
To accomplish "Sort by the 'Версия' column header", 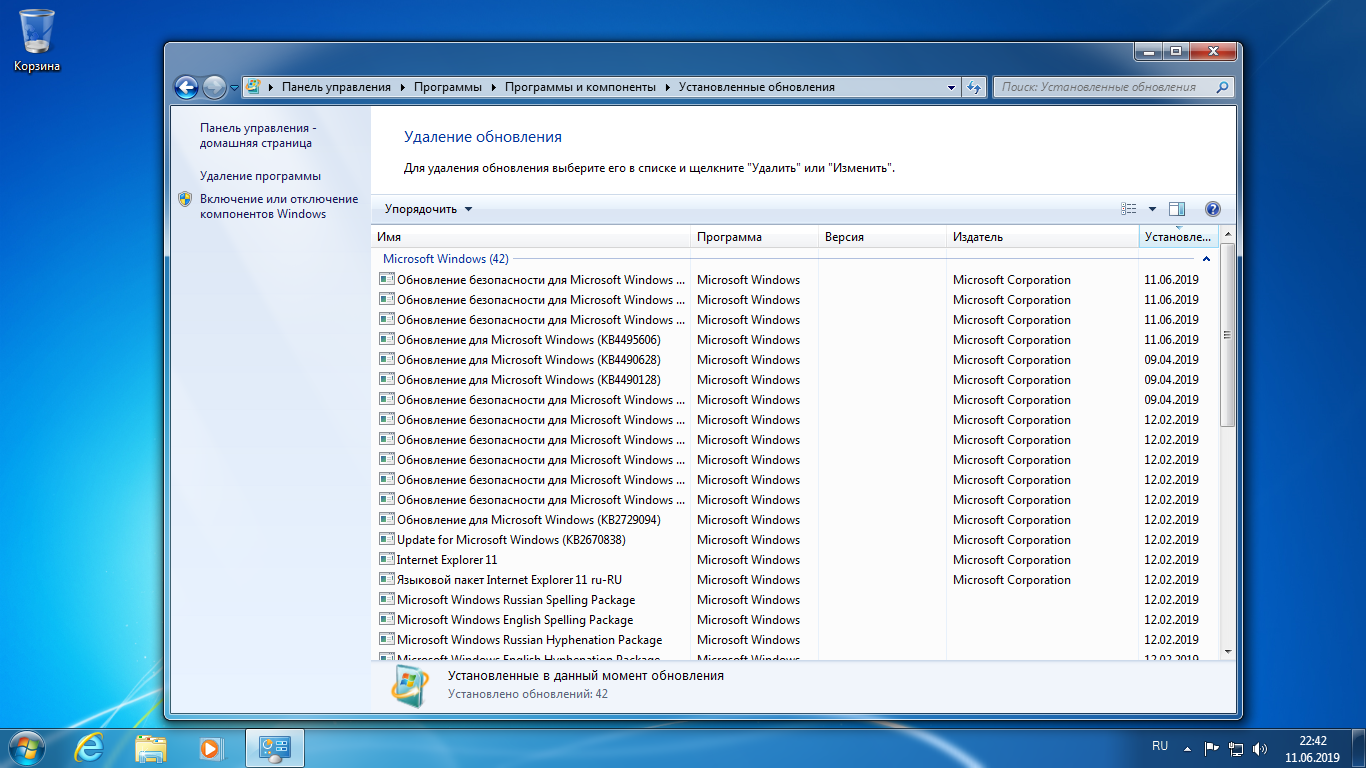I will pyautogui.click(x=882, y=237).
